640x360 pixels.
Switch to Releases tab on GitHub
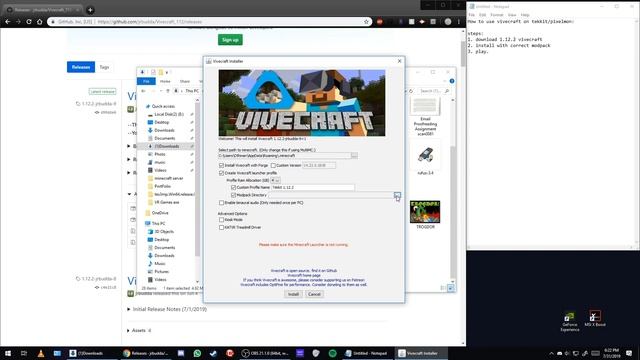tap(81, 67)
